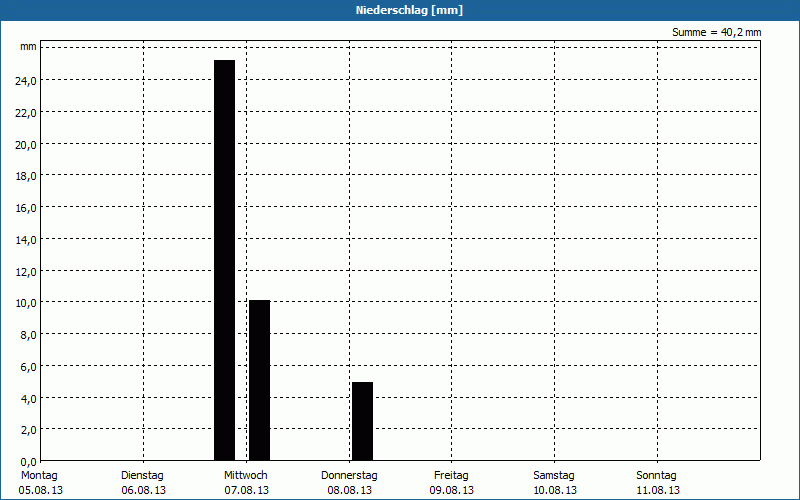The width and height of the screenshot is (800, 500).
Task: Click the mm unit label on y-axis
Action: (x=28, y=47)
